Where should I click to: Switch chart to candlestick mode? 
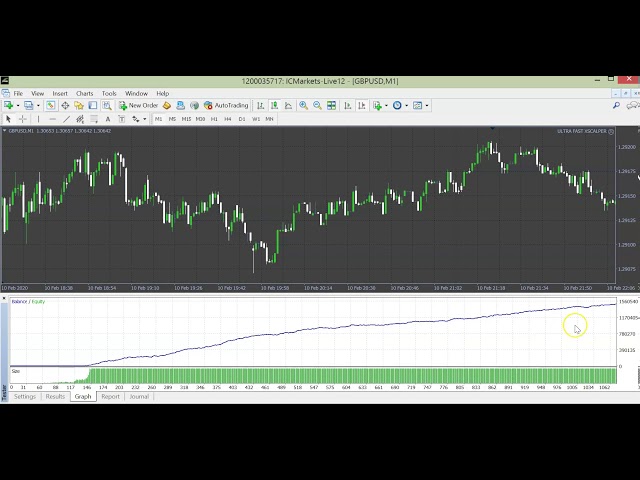pyautogui.click(x=273, y=105)
